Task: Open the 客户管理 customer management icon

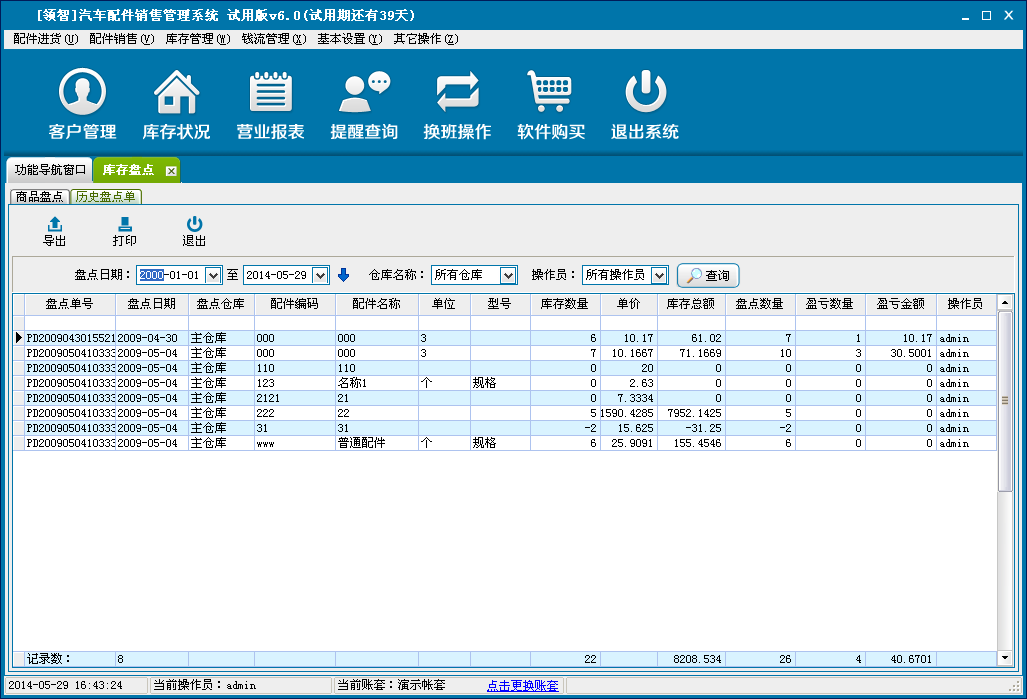Action: 82,94
